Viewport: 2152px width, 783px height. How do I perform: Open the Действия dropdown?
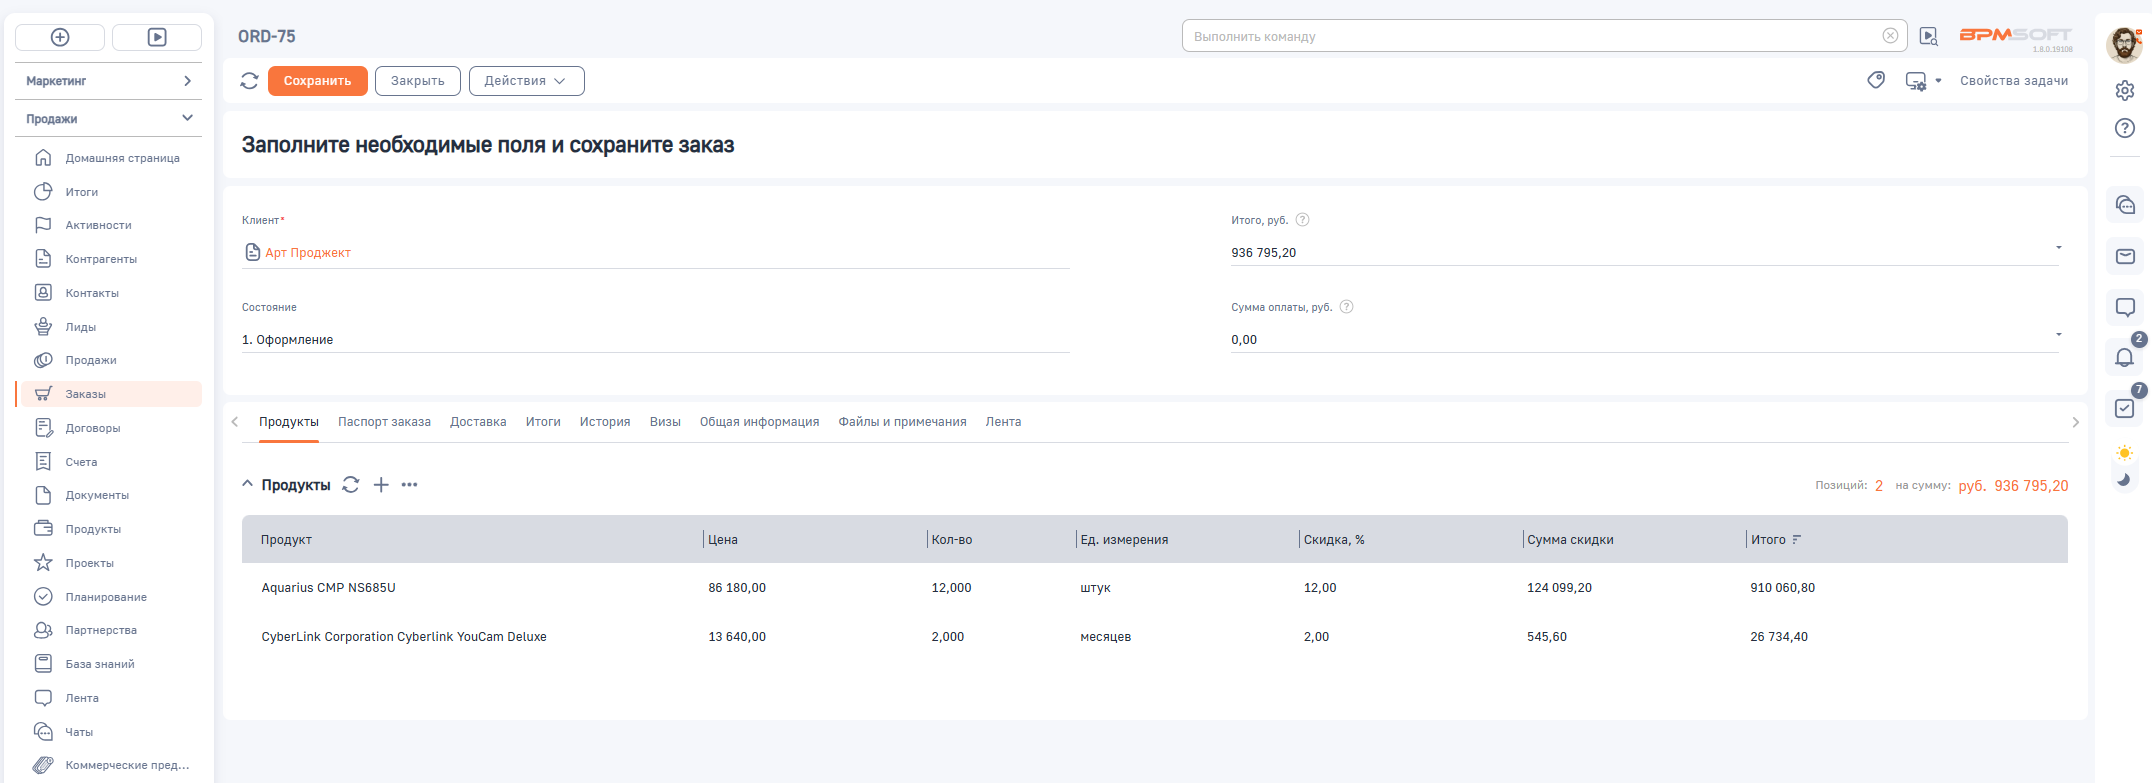[x=526, y=81]
